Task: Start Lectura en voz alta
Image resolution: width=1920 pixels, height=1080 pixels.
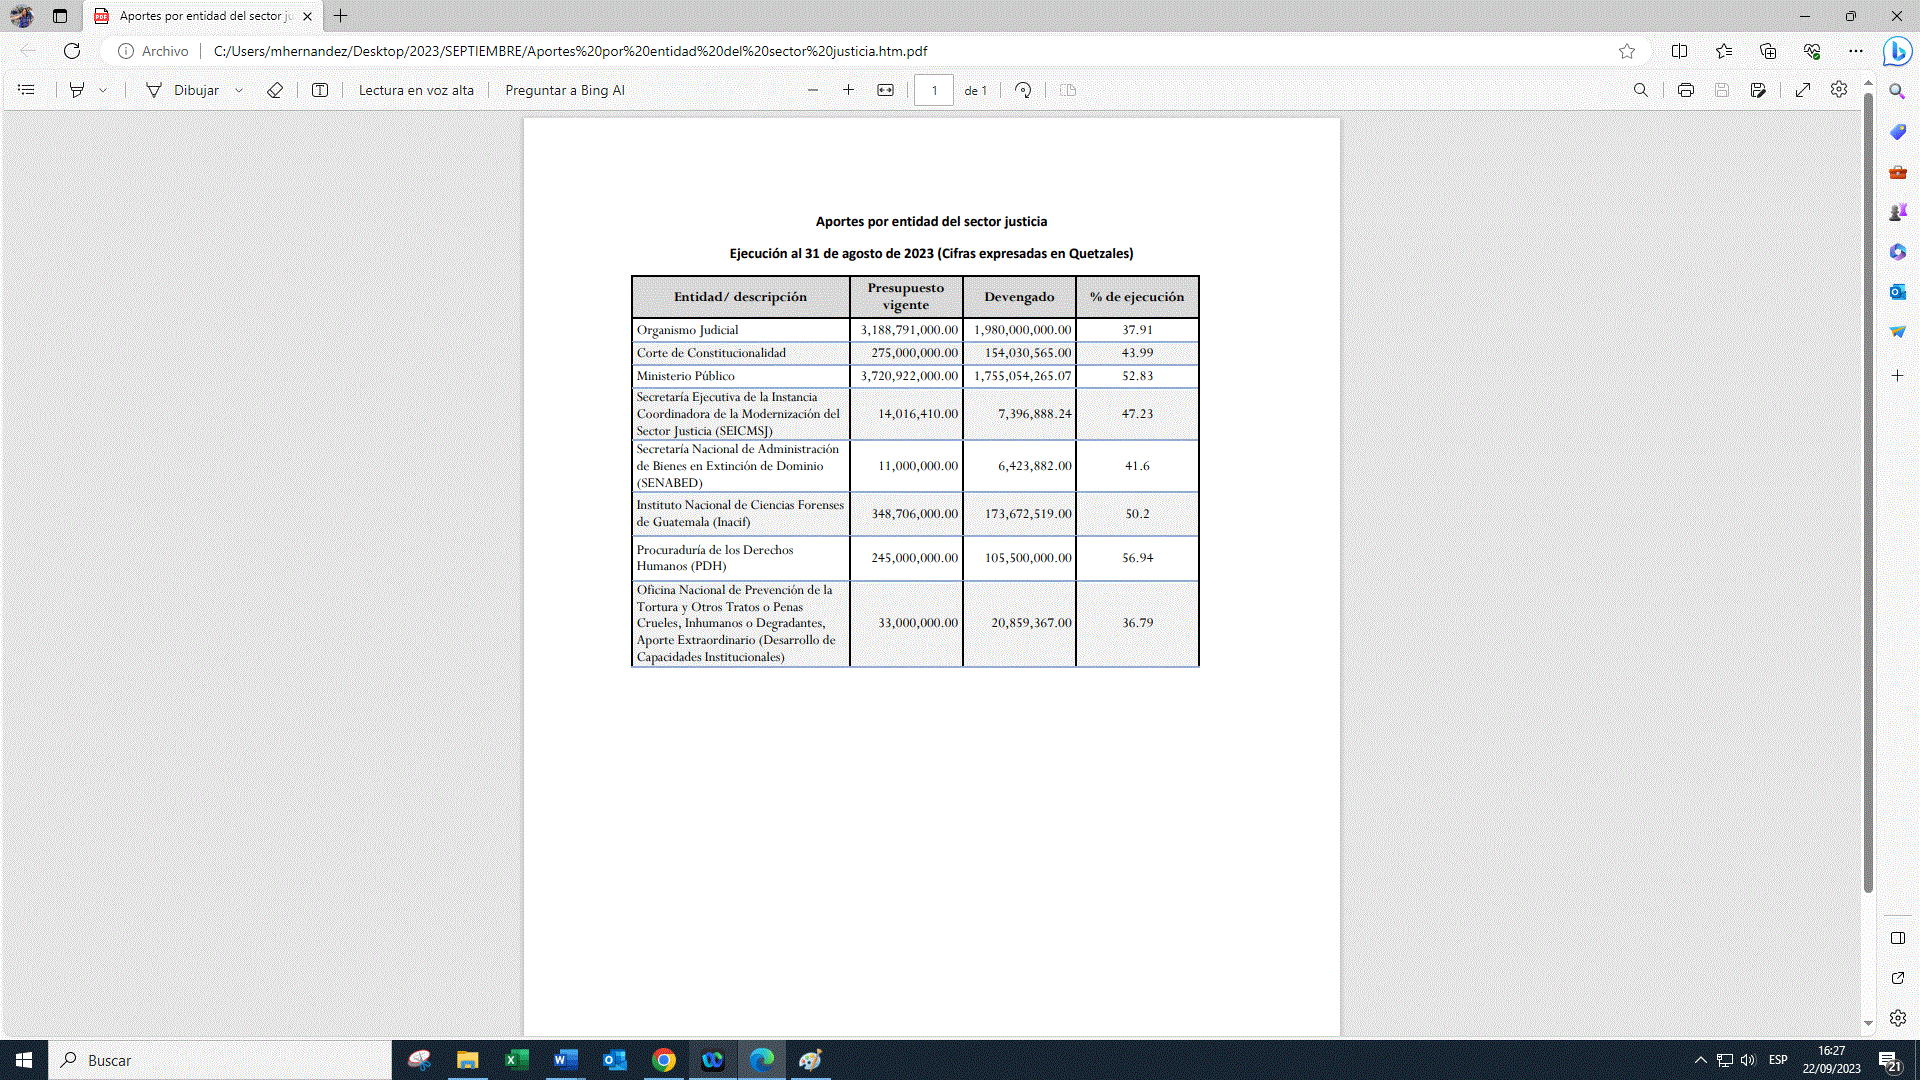Action: coord(416,90)
